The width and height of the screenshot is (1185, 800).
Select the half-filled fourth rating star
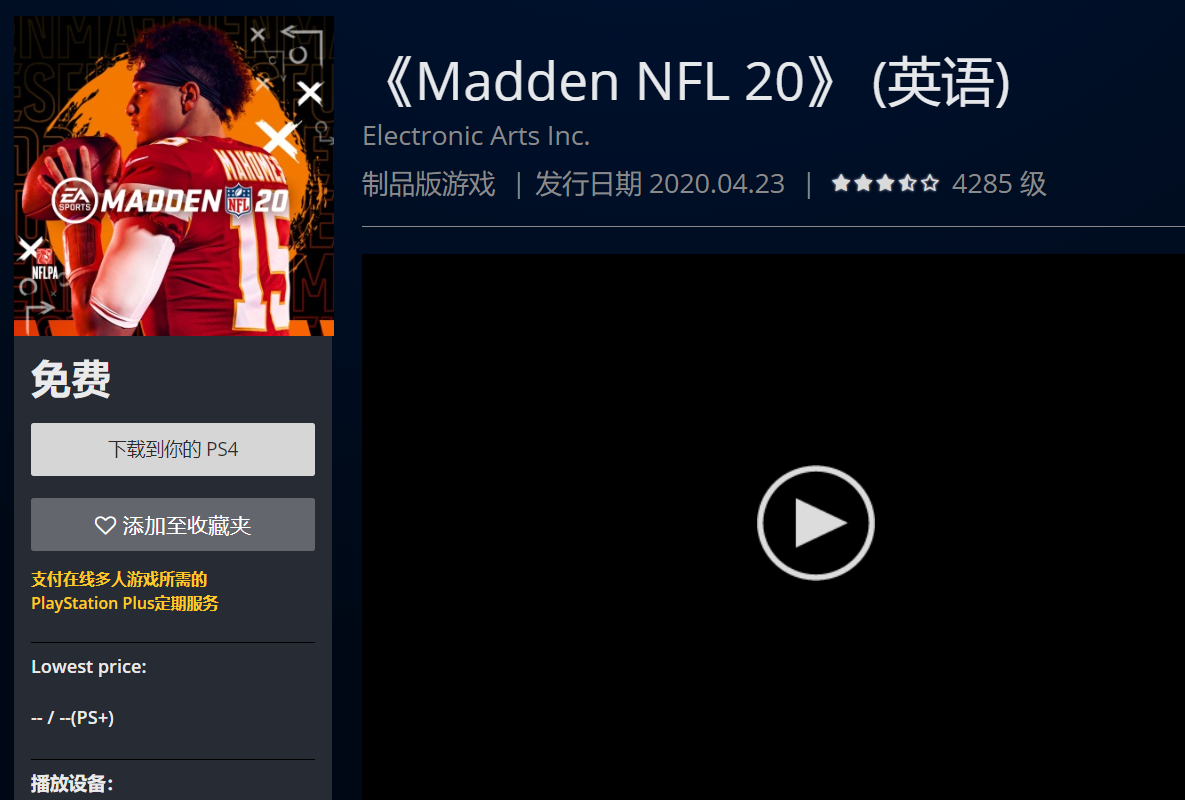908,183
